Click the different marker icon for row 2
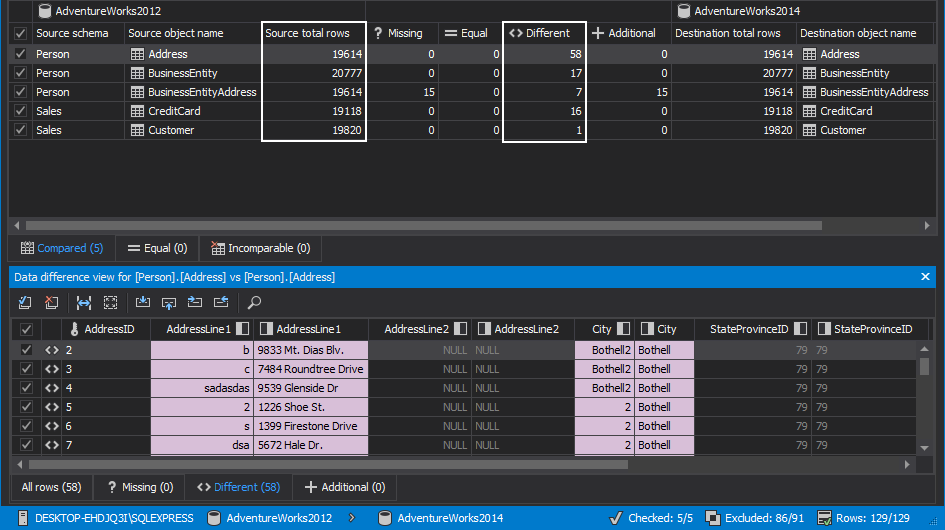Viewport: 945px width, 530px height. click(x=52, y=350)
